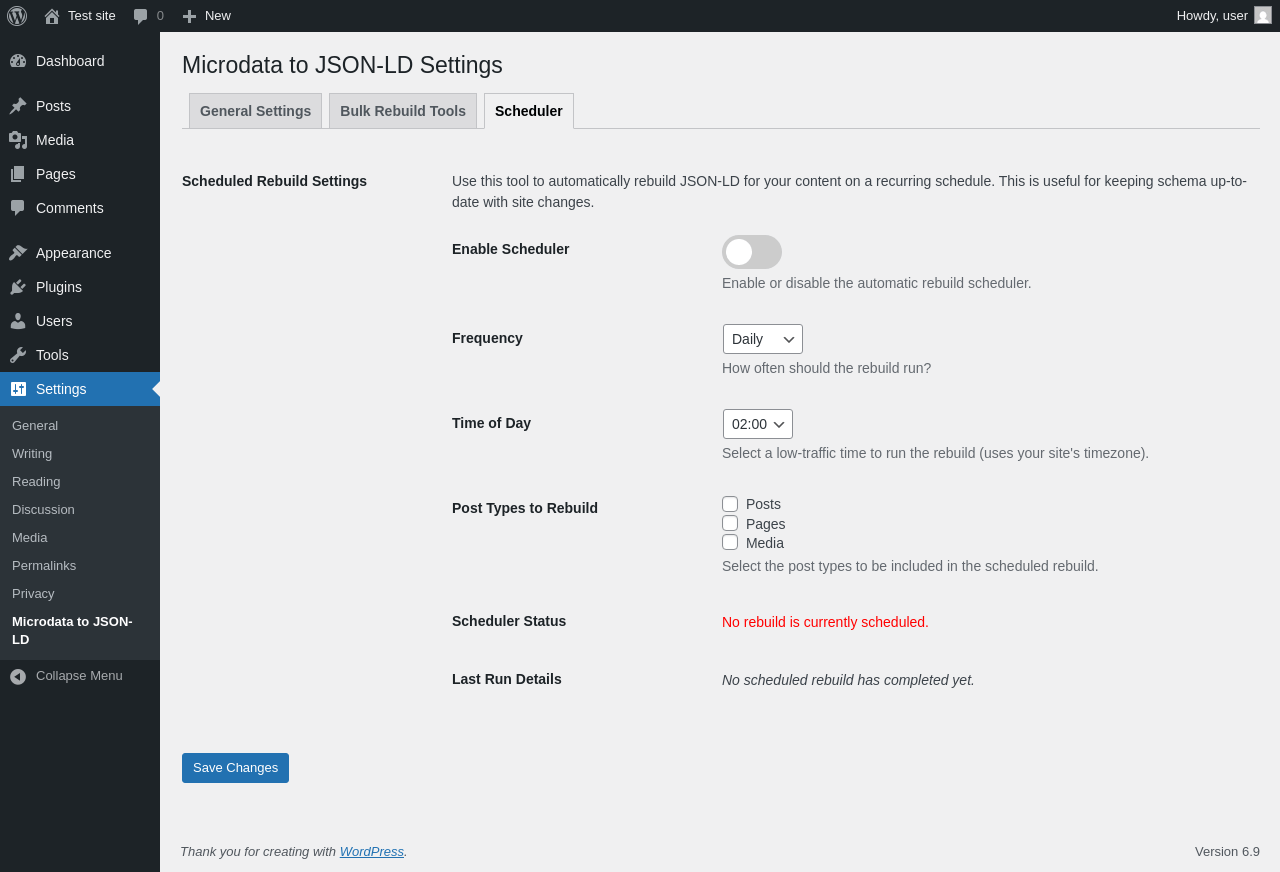This screenshot has width=1280, height=872.
Task: Open the Bulk Rebuild Tools tab
Action: (403, 111)
